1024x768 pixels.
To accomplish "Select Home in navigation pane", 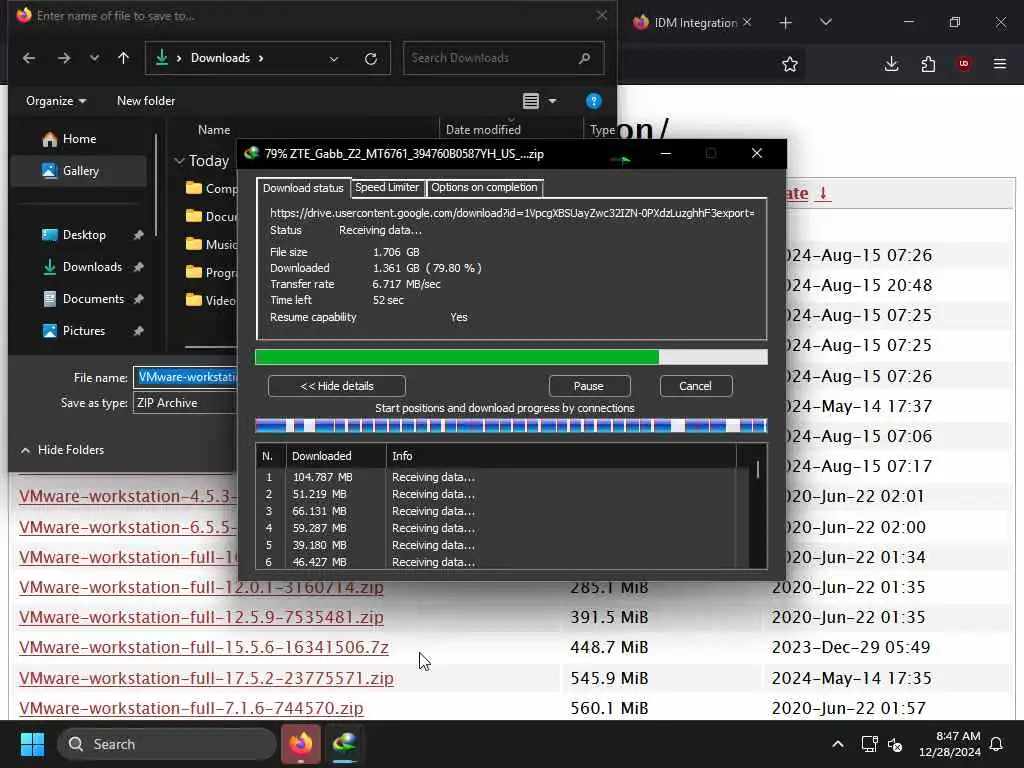I will [78, 139].
